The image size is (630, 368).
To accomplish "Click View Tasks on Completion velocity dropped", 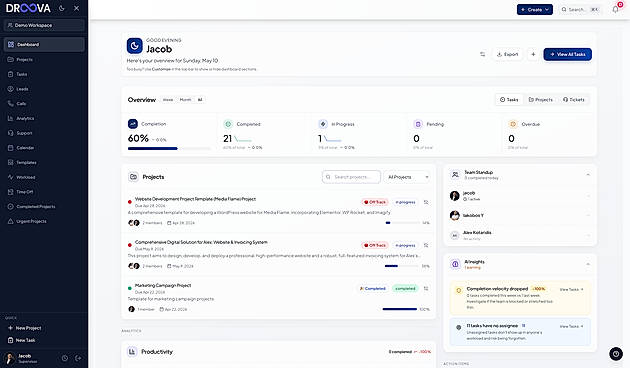I will (571, 289).
